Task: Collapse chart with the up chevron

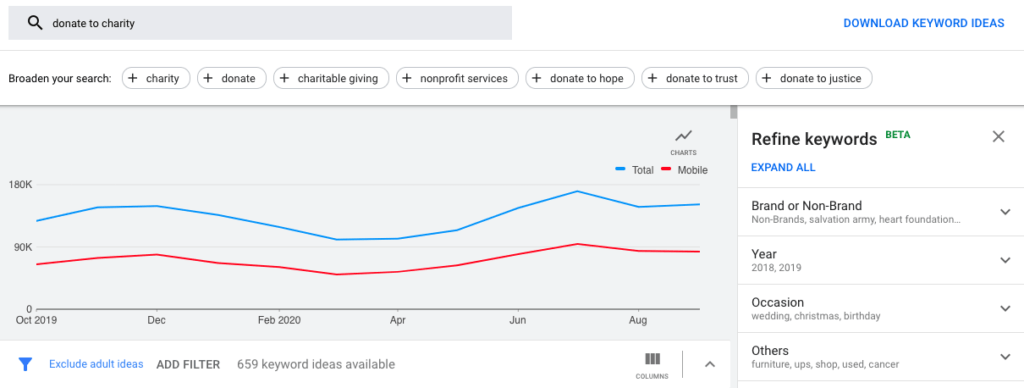Action: [x=711, y=364]
